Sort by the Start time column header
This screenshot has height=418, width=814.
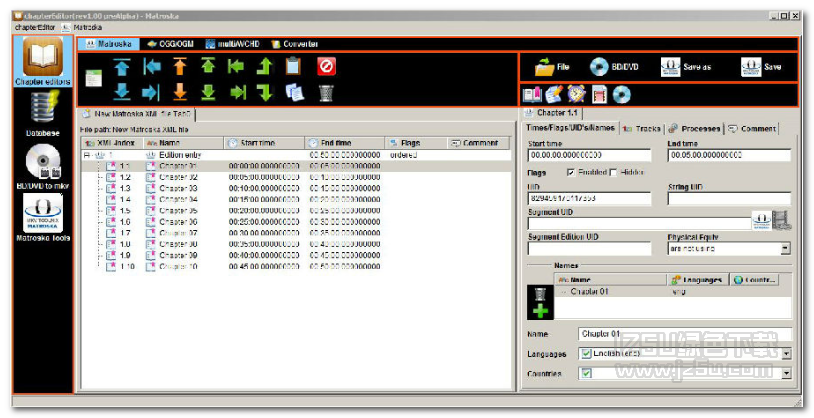pos(264,143)
